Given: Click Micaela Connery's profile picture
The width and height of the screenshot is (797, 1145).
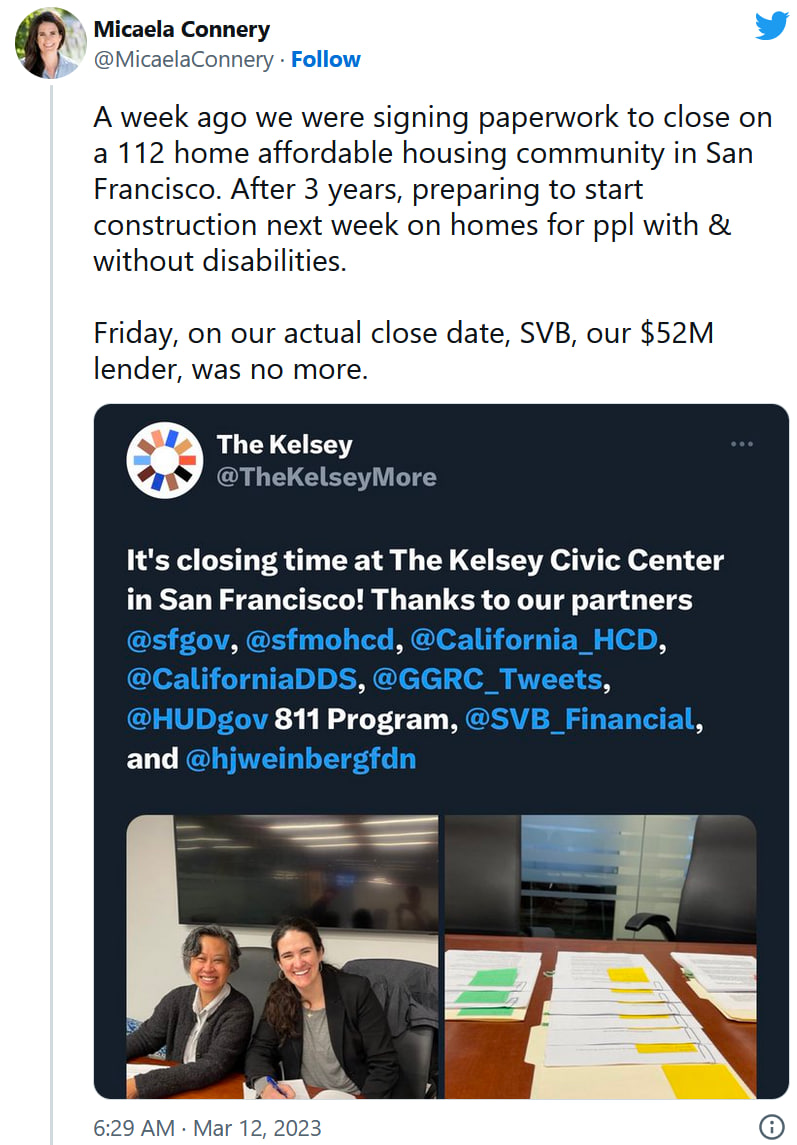Looking at the screenshot, I should click(50, 43).
